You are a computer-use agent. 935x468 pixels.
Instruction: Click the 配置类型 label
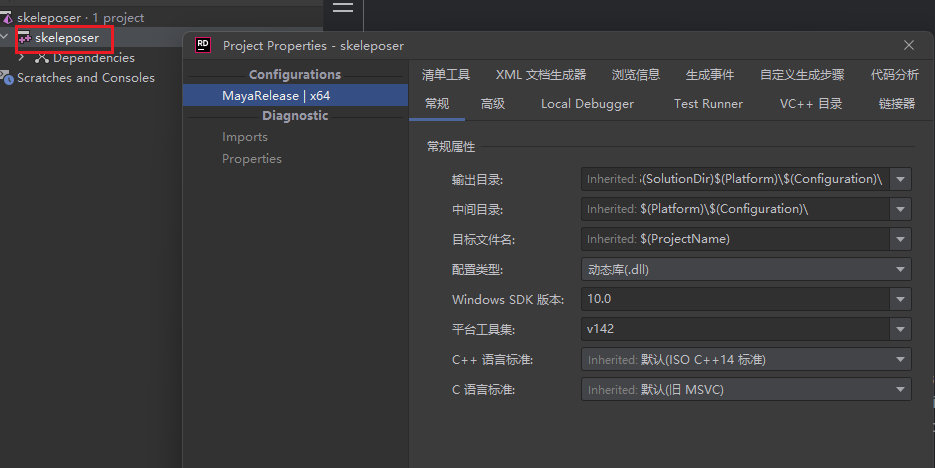pyautogui.click(x=477, y=269)
